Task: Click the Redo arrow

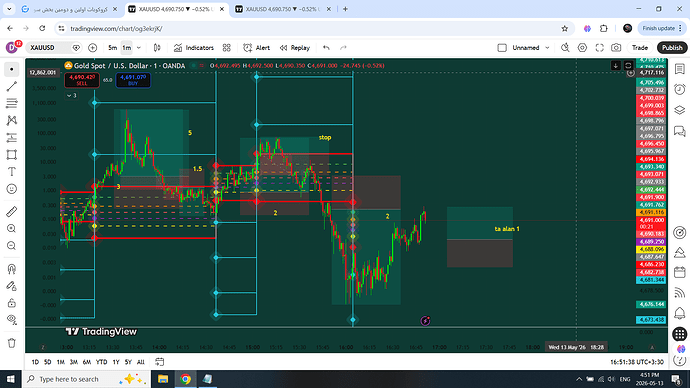Action: coord(343,48)
